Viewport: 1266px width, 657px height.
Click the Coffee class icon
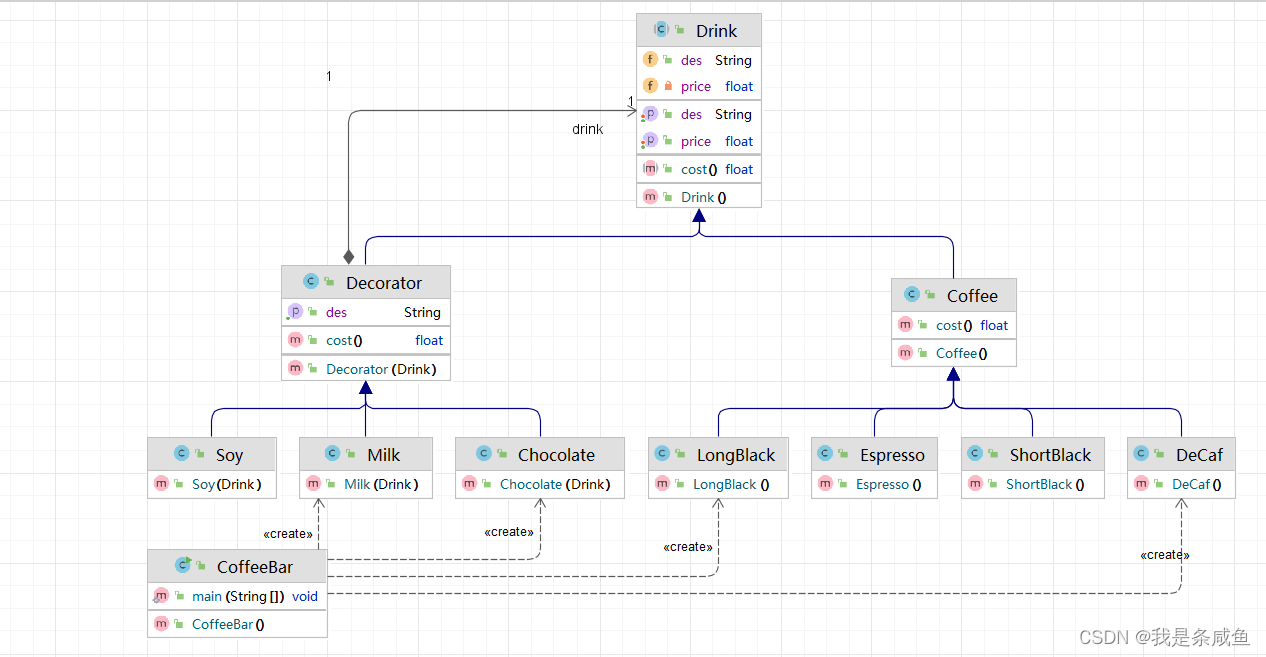click(x=912, y=295)
